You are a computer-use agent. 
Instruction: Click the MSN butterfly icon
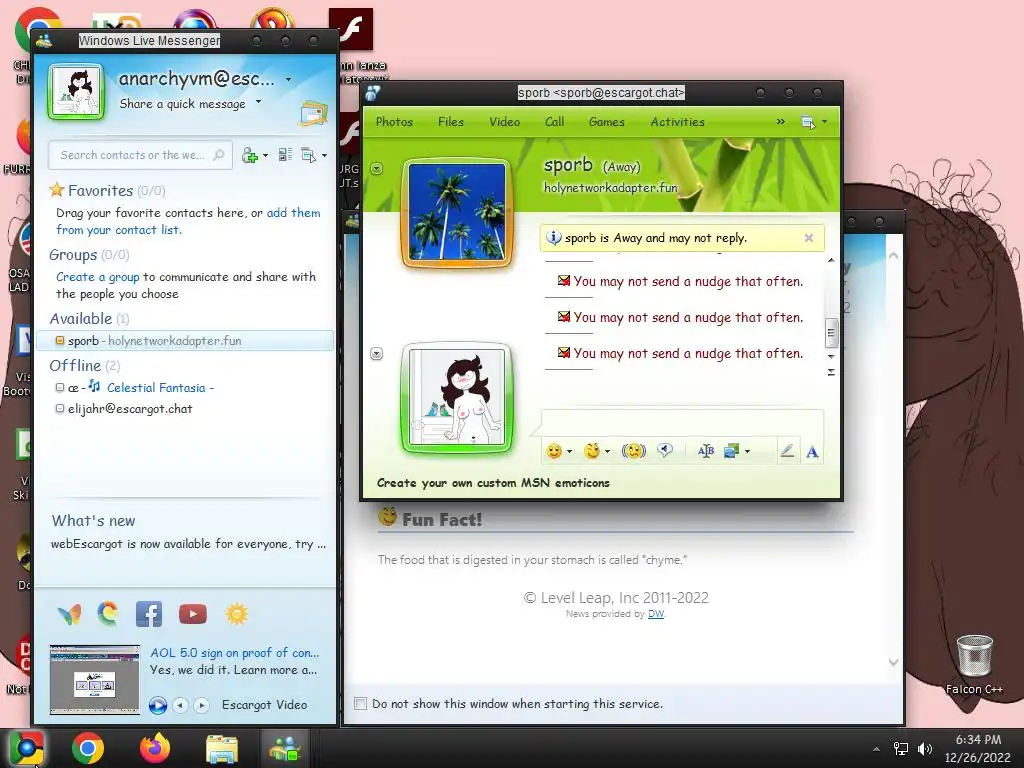click(70, 615)
